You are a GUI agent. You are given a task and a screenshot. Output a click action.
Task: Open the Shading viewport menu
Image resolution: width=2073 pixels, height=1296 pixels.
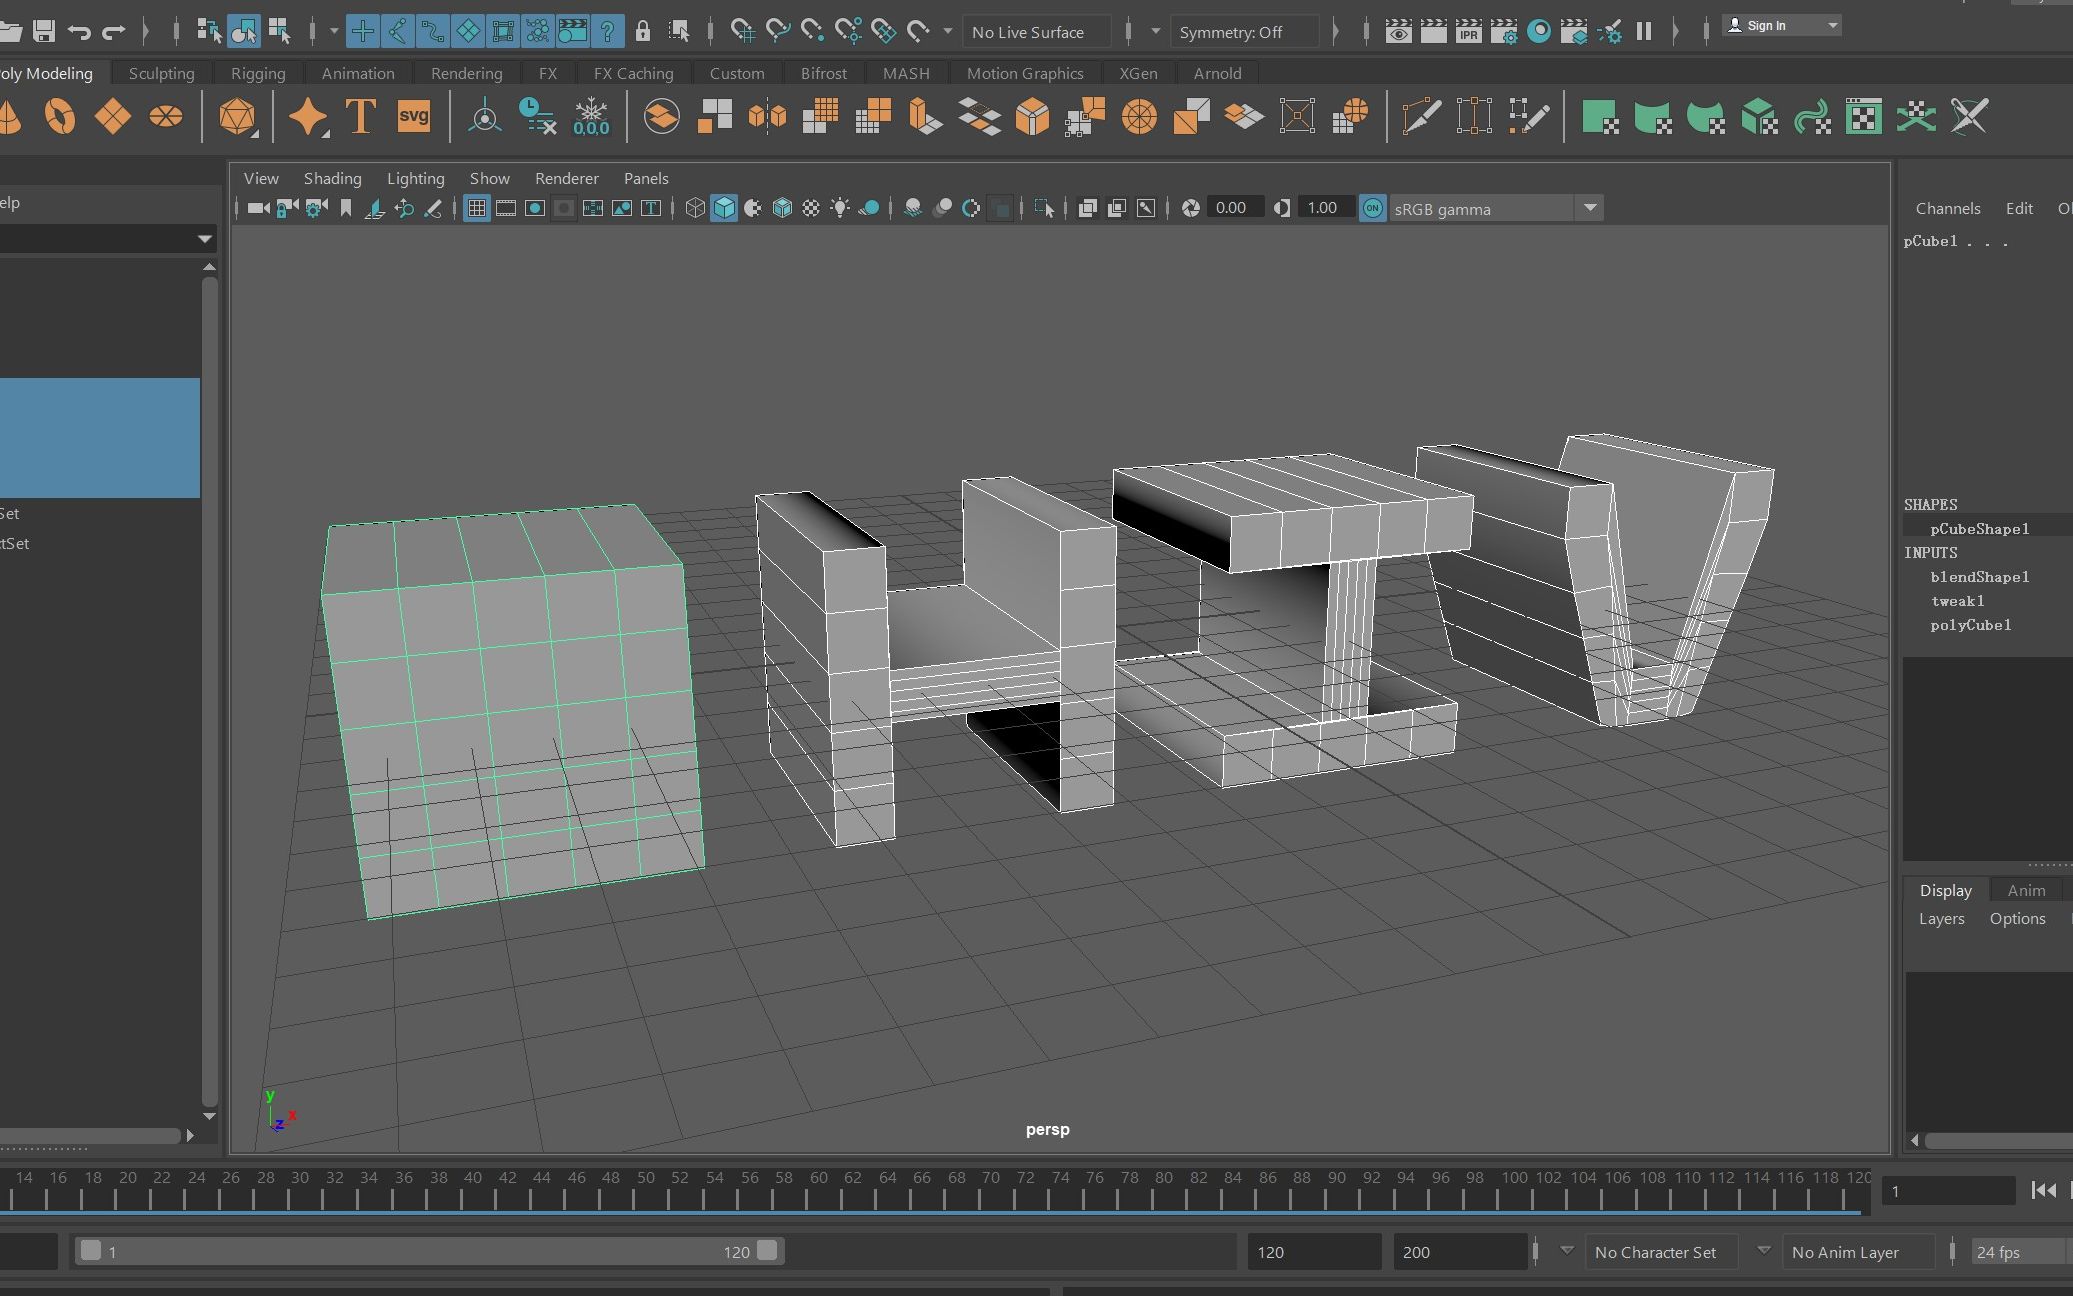click(x=332, y=178)
